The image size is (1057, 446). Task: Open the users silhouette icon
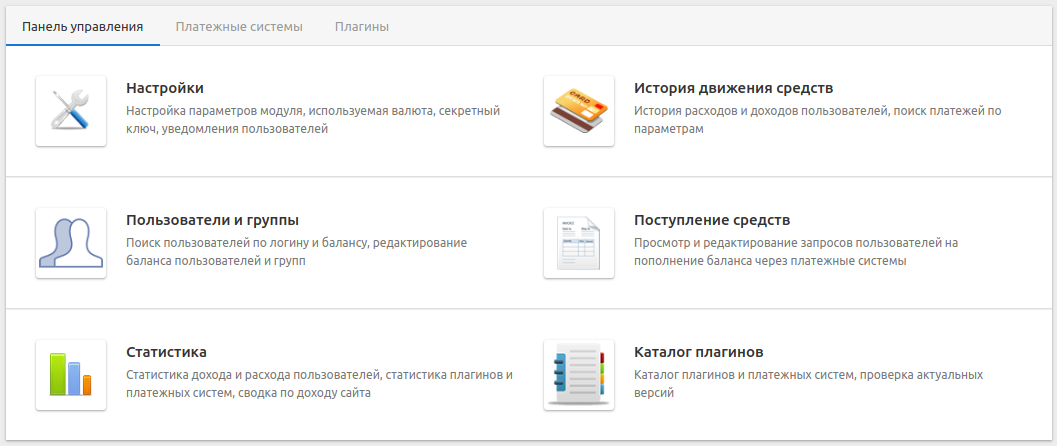71,243
